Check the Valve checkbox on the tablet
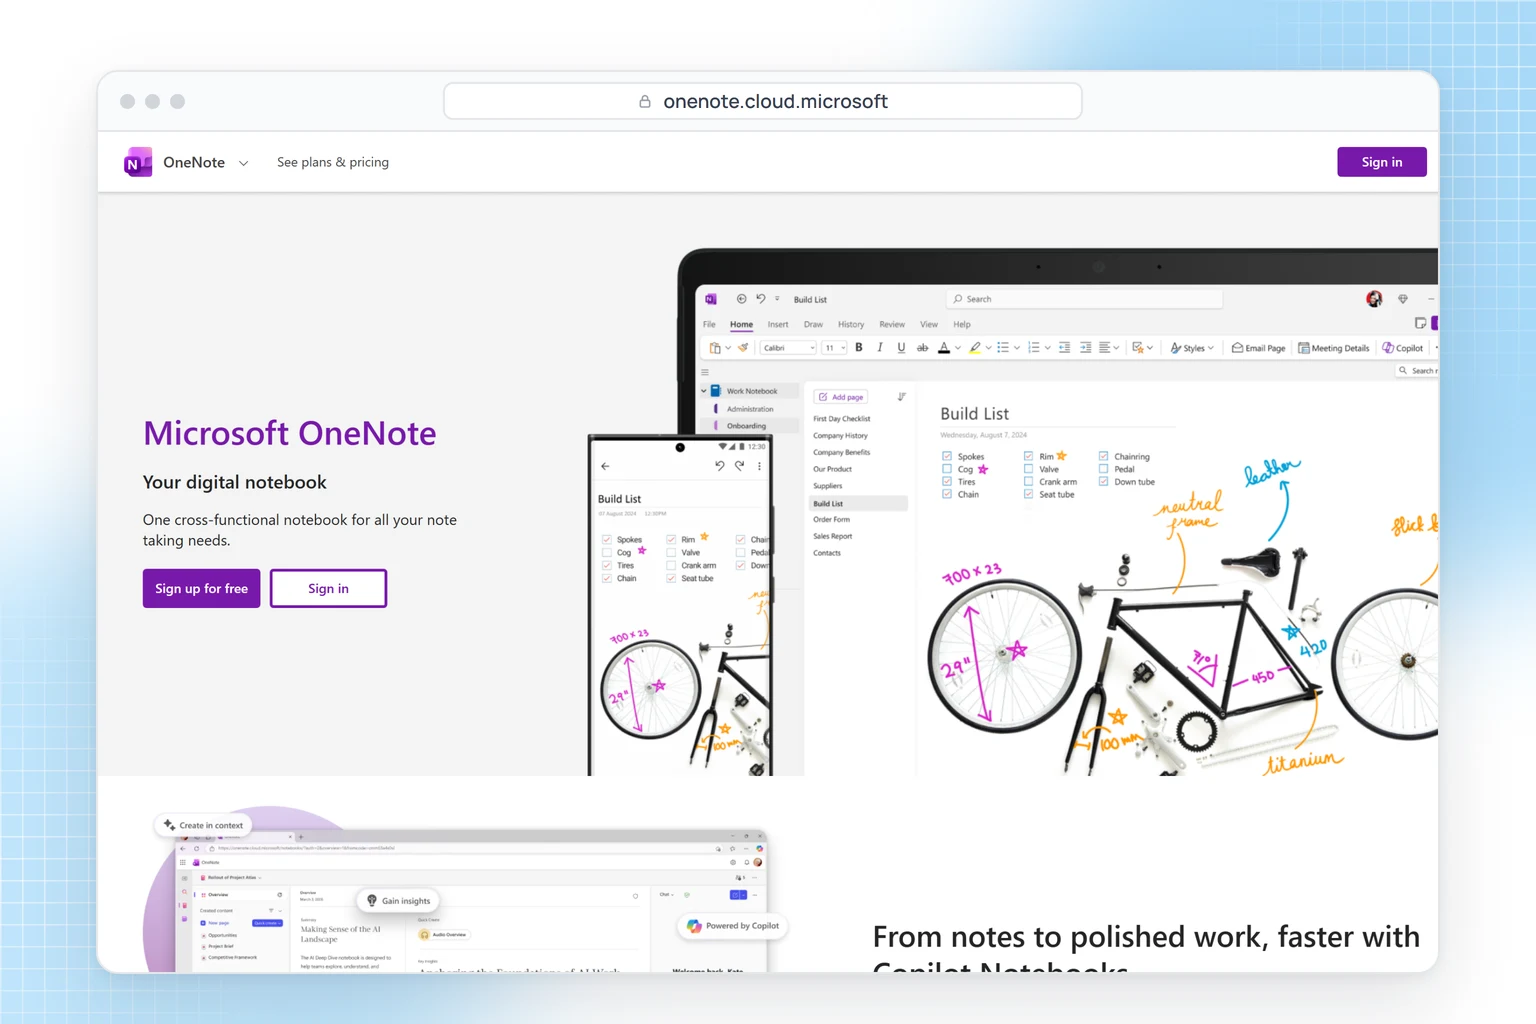The image size is (1536, 1024). pos(1028,469)
